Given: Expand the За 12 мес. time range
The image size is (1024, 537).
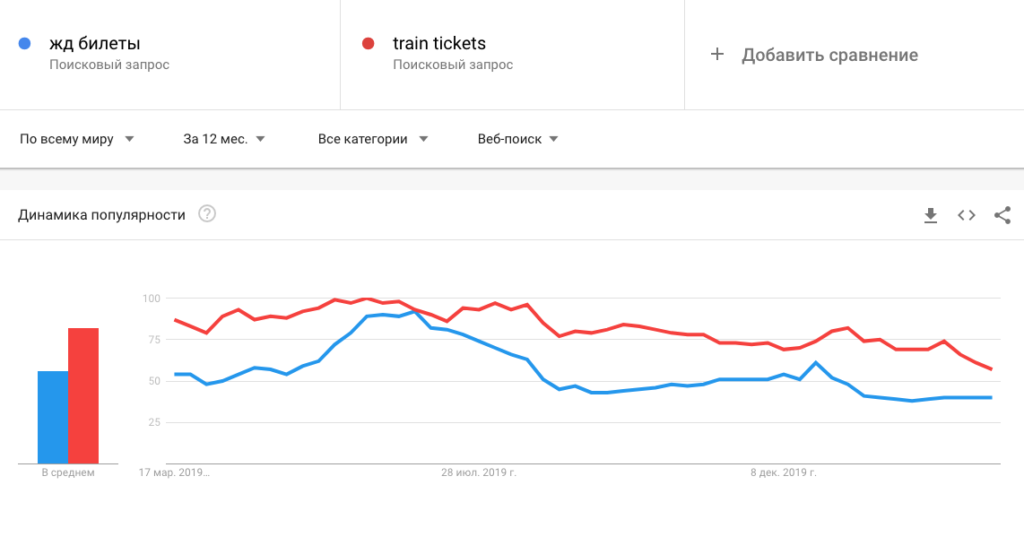Looking at the screenshot, I should tap(224, 139).
